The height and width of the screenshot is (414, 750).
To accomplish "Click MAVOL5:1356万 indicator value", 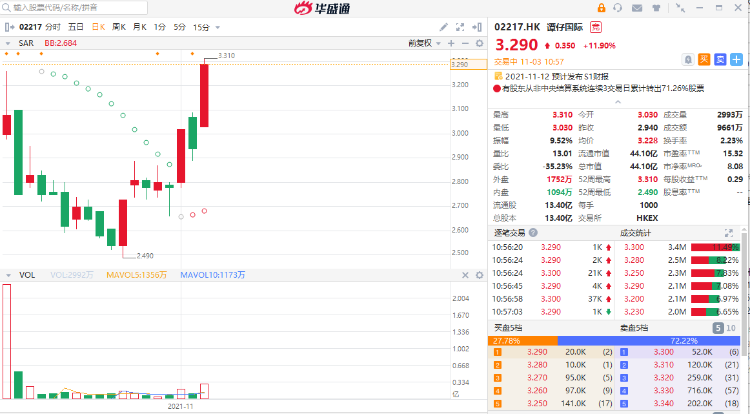I will (136, 275).
